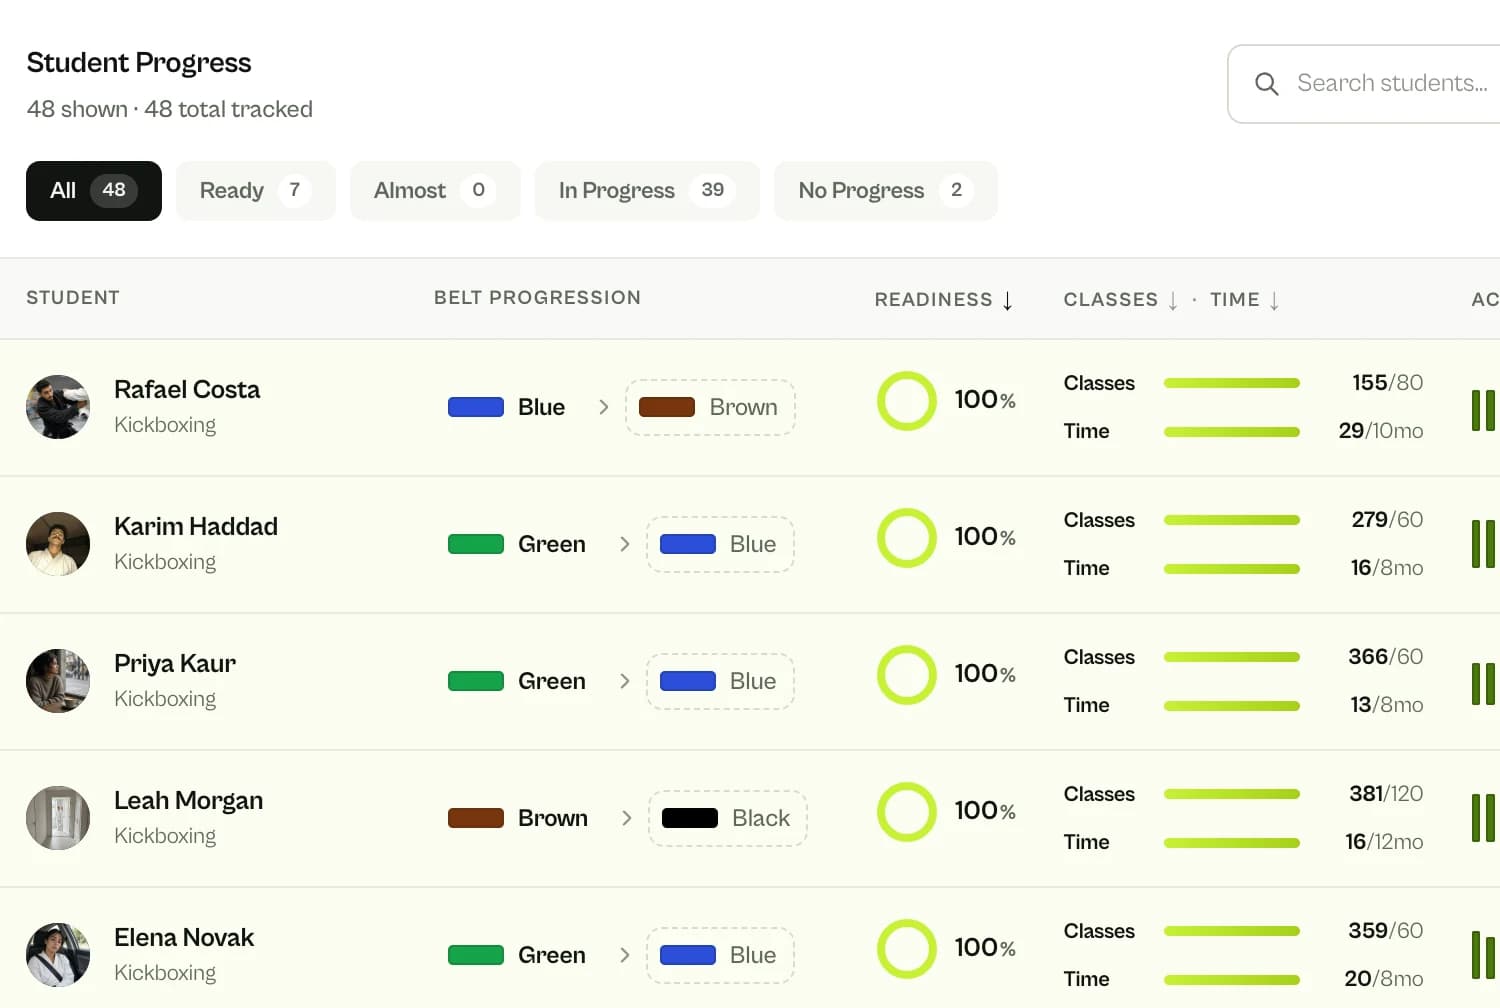Click the STUDENT column header
The height and width of the screenshot is (1008, 1500).
click(73, 298)
